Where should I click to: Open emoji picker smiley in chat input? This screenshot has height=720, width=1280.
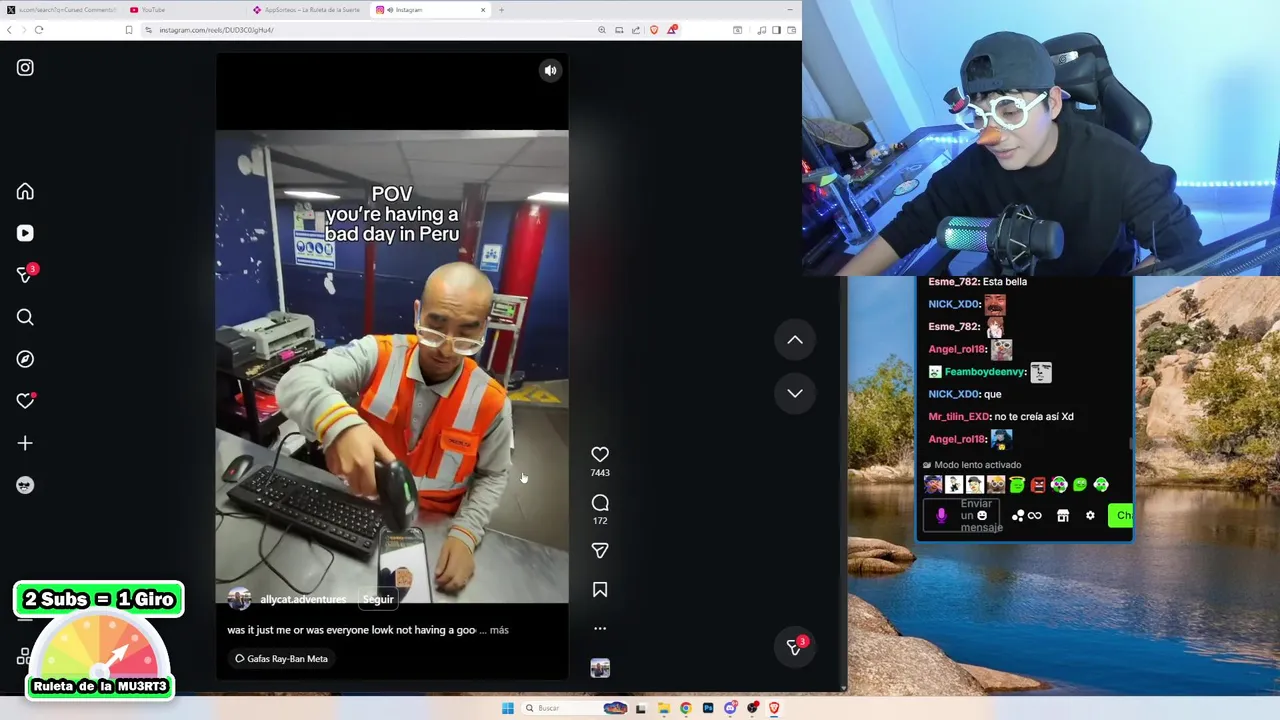pos(982,516)
